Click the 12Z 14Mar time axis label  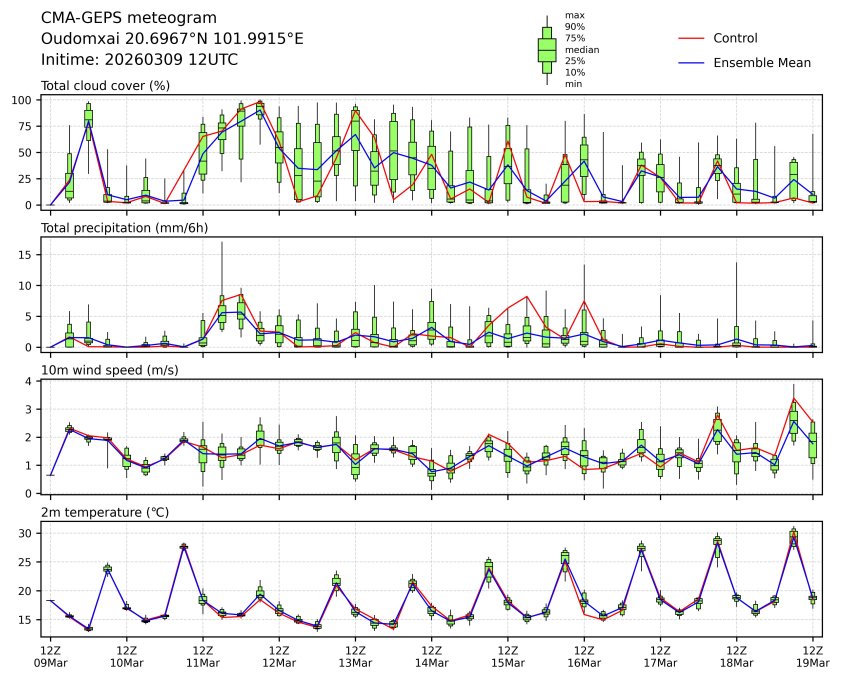tap(431, 655)
